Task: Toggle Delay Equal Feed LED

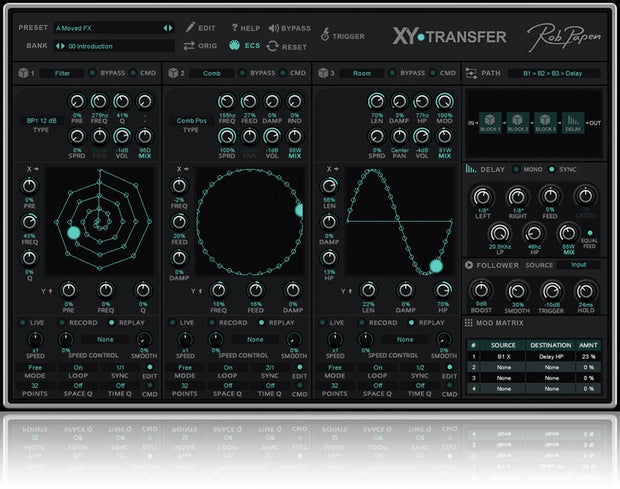Action: pos(590,233)
